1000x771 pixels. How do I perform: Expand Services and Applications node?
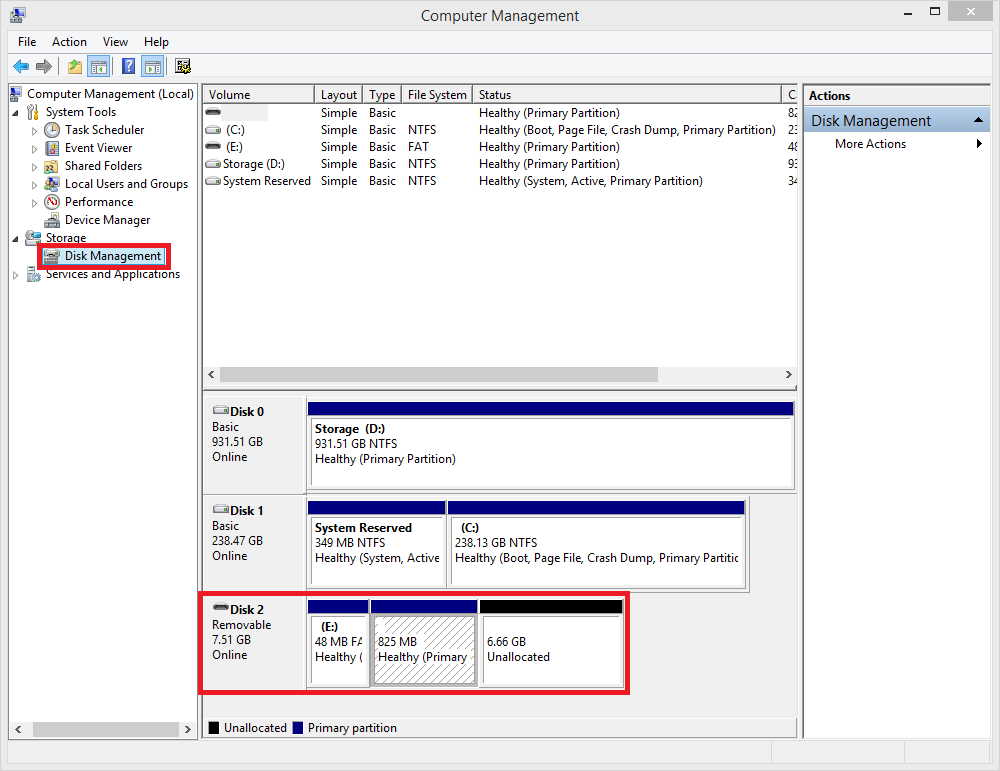pos(16,275)
